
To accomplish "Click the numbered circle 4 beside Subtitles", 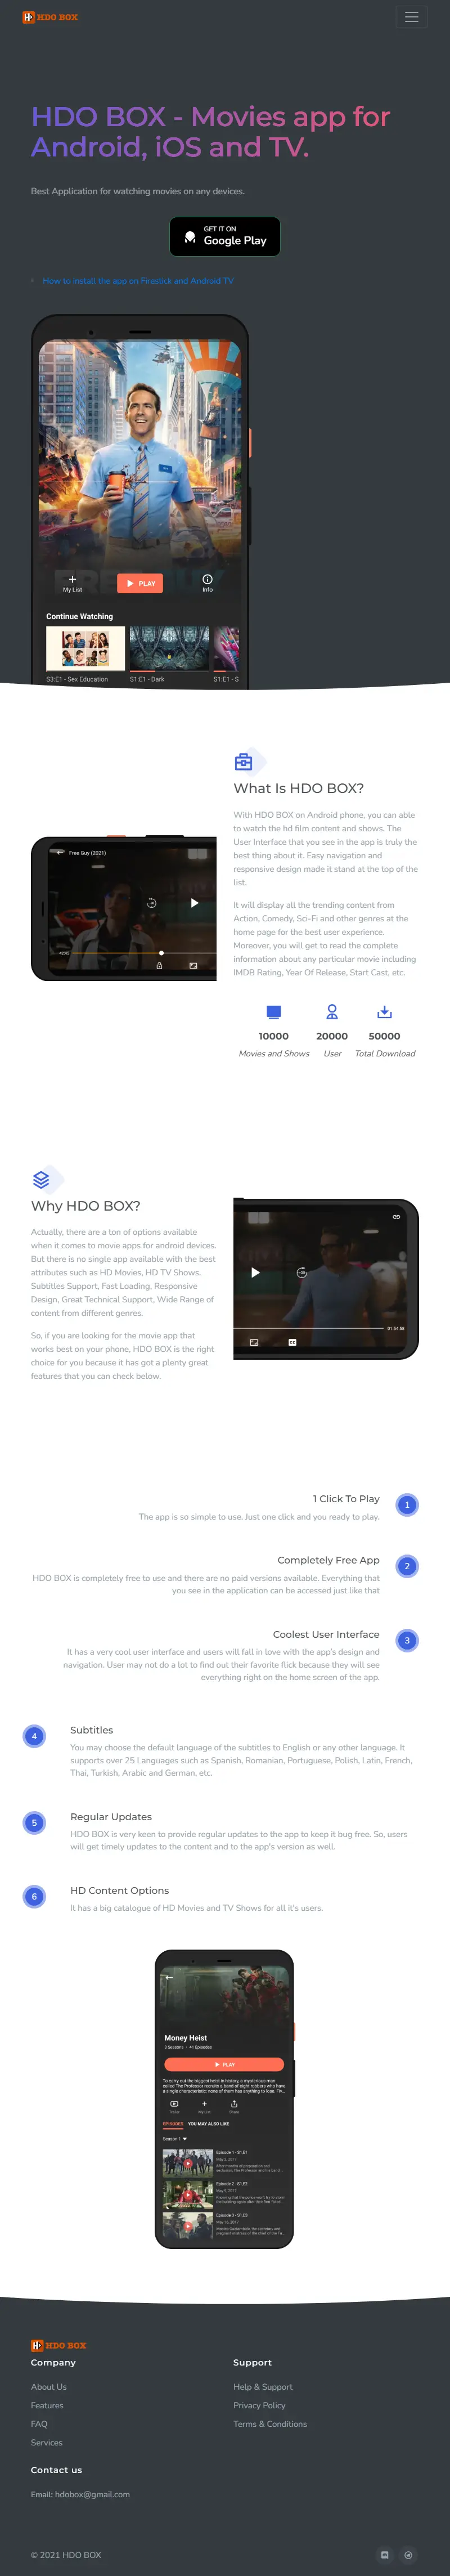I will [34, 1736].
